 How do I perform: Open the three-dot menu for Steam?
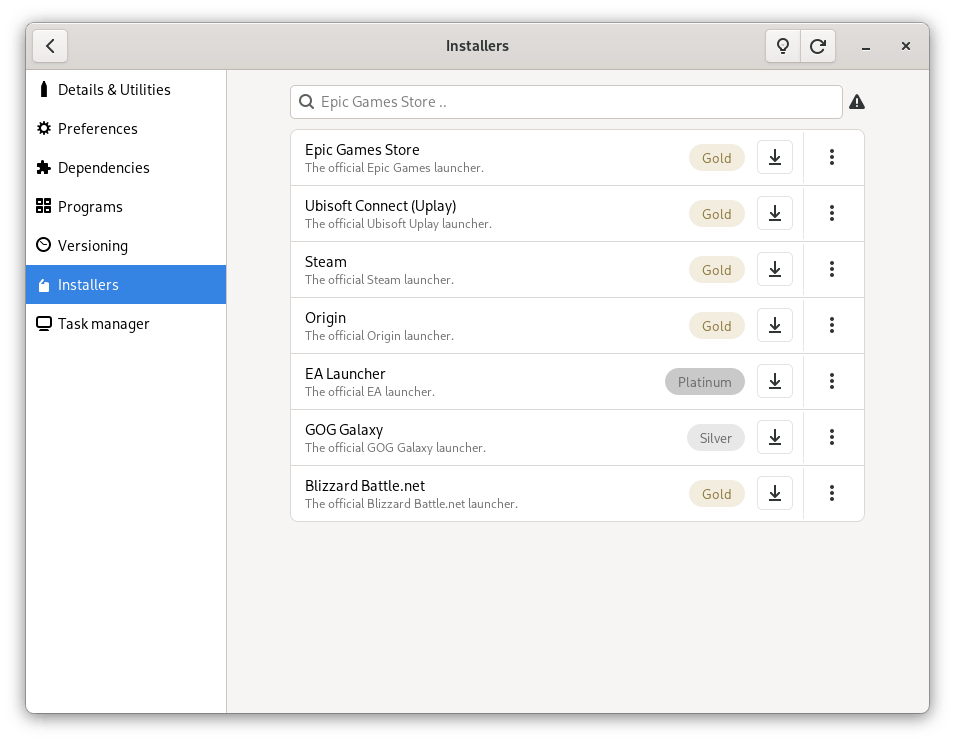[831, 269]
